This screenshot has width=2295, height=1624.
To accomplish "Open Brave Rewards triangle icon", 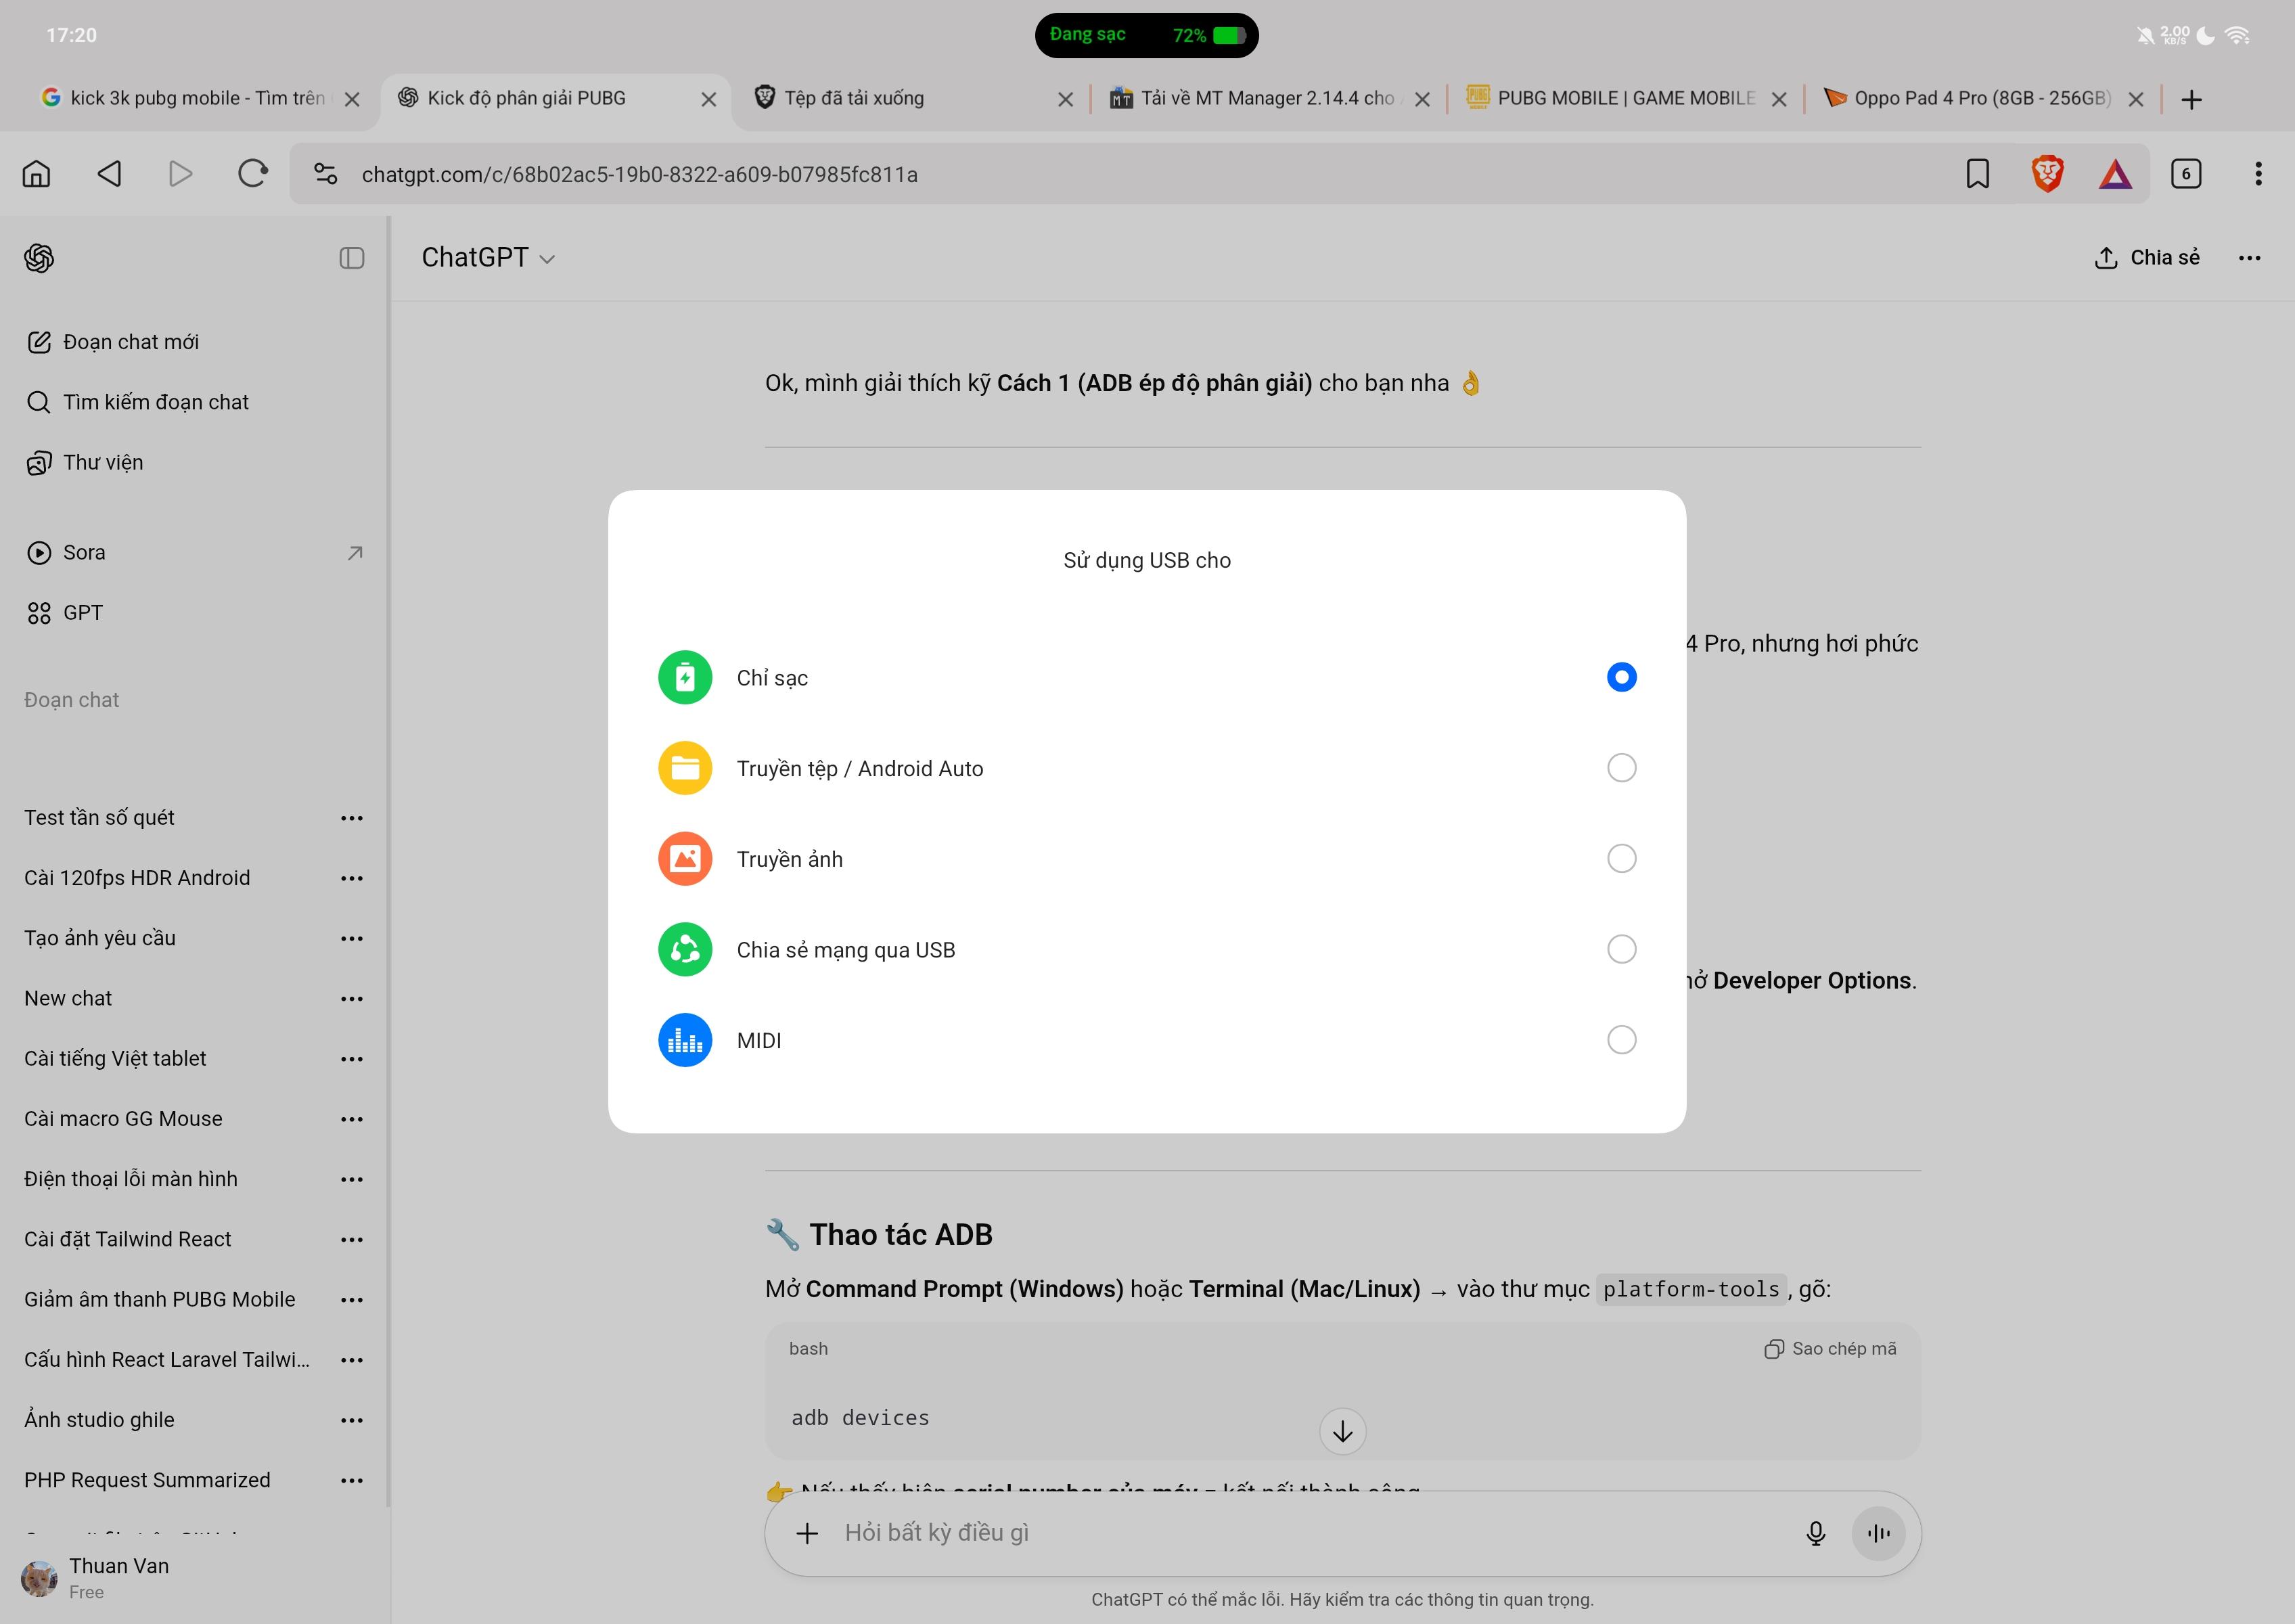I will coord(2115,174).
